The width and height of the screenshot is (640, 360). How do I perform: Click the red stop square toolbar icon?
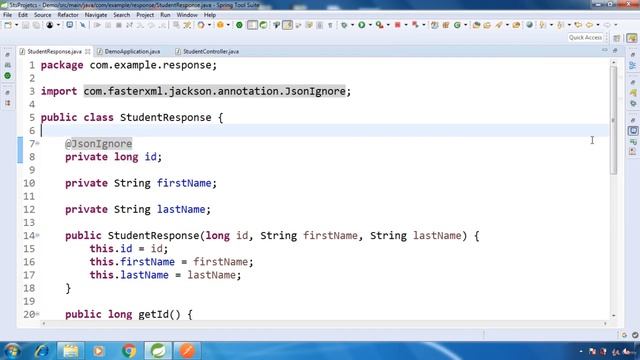[x=398, y=25]
